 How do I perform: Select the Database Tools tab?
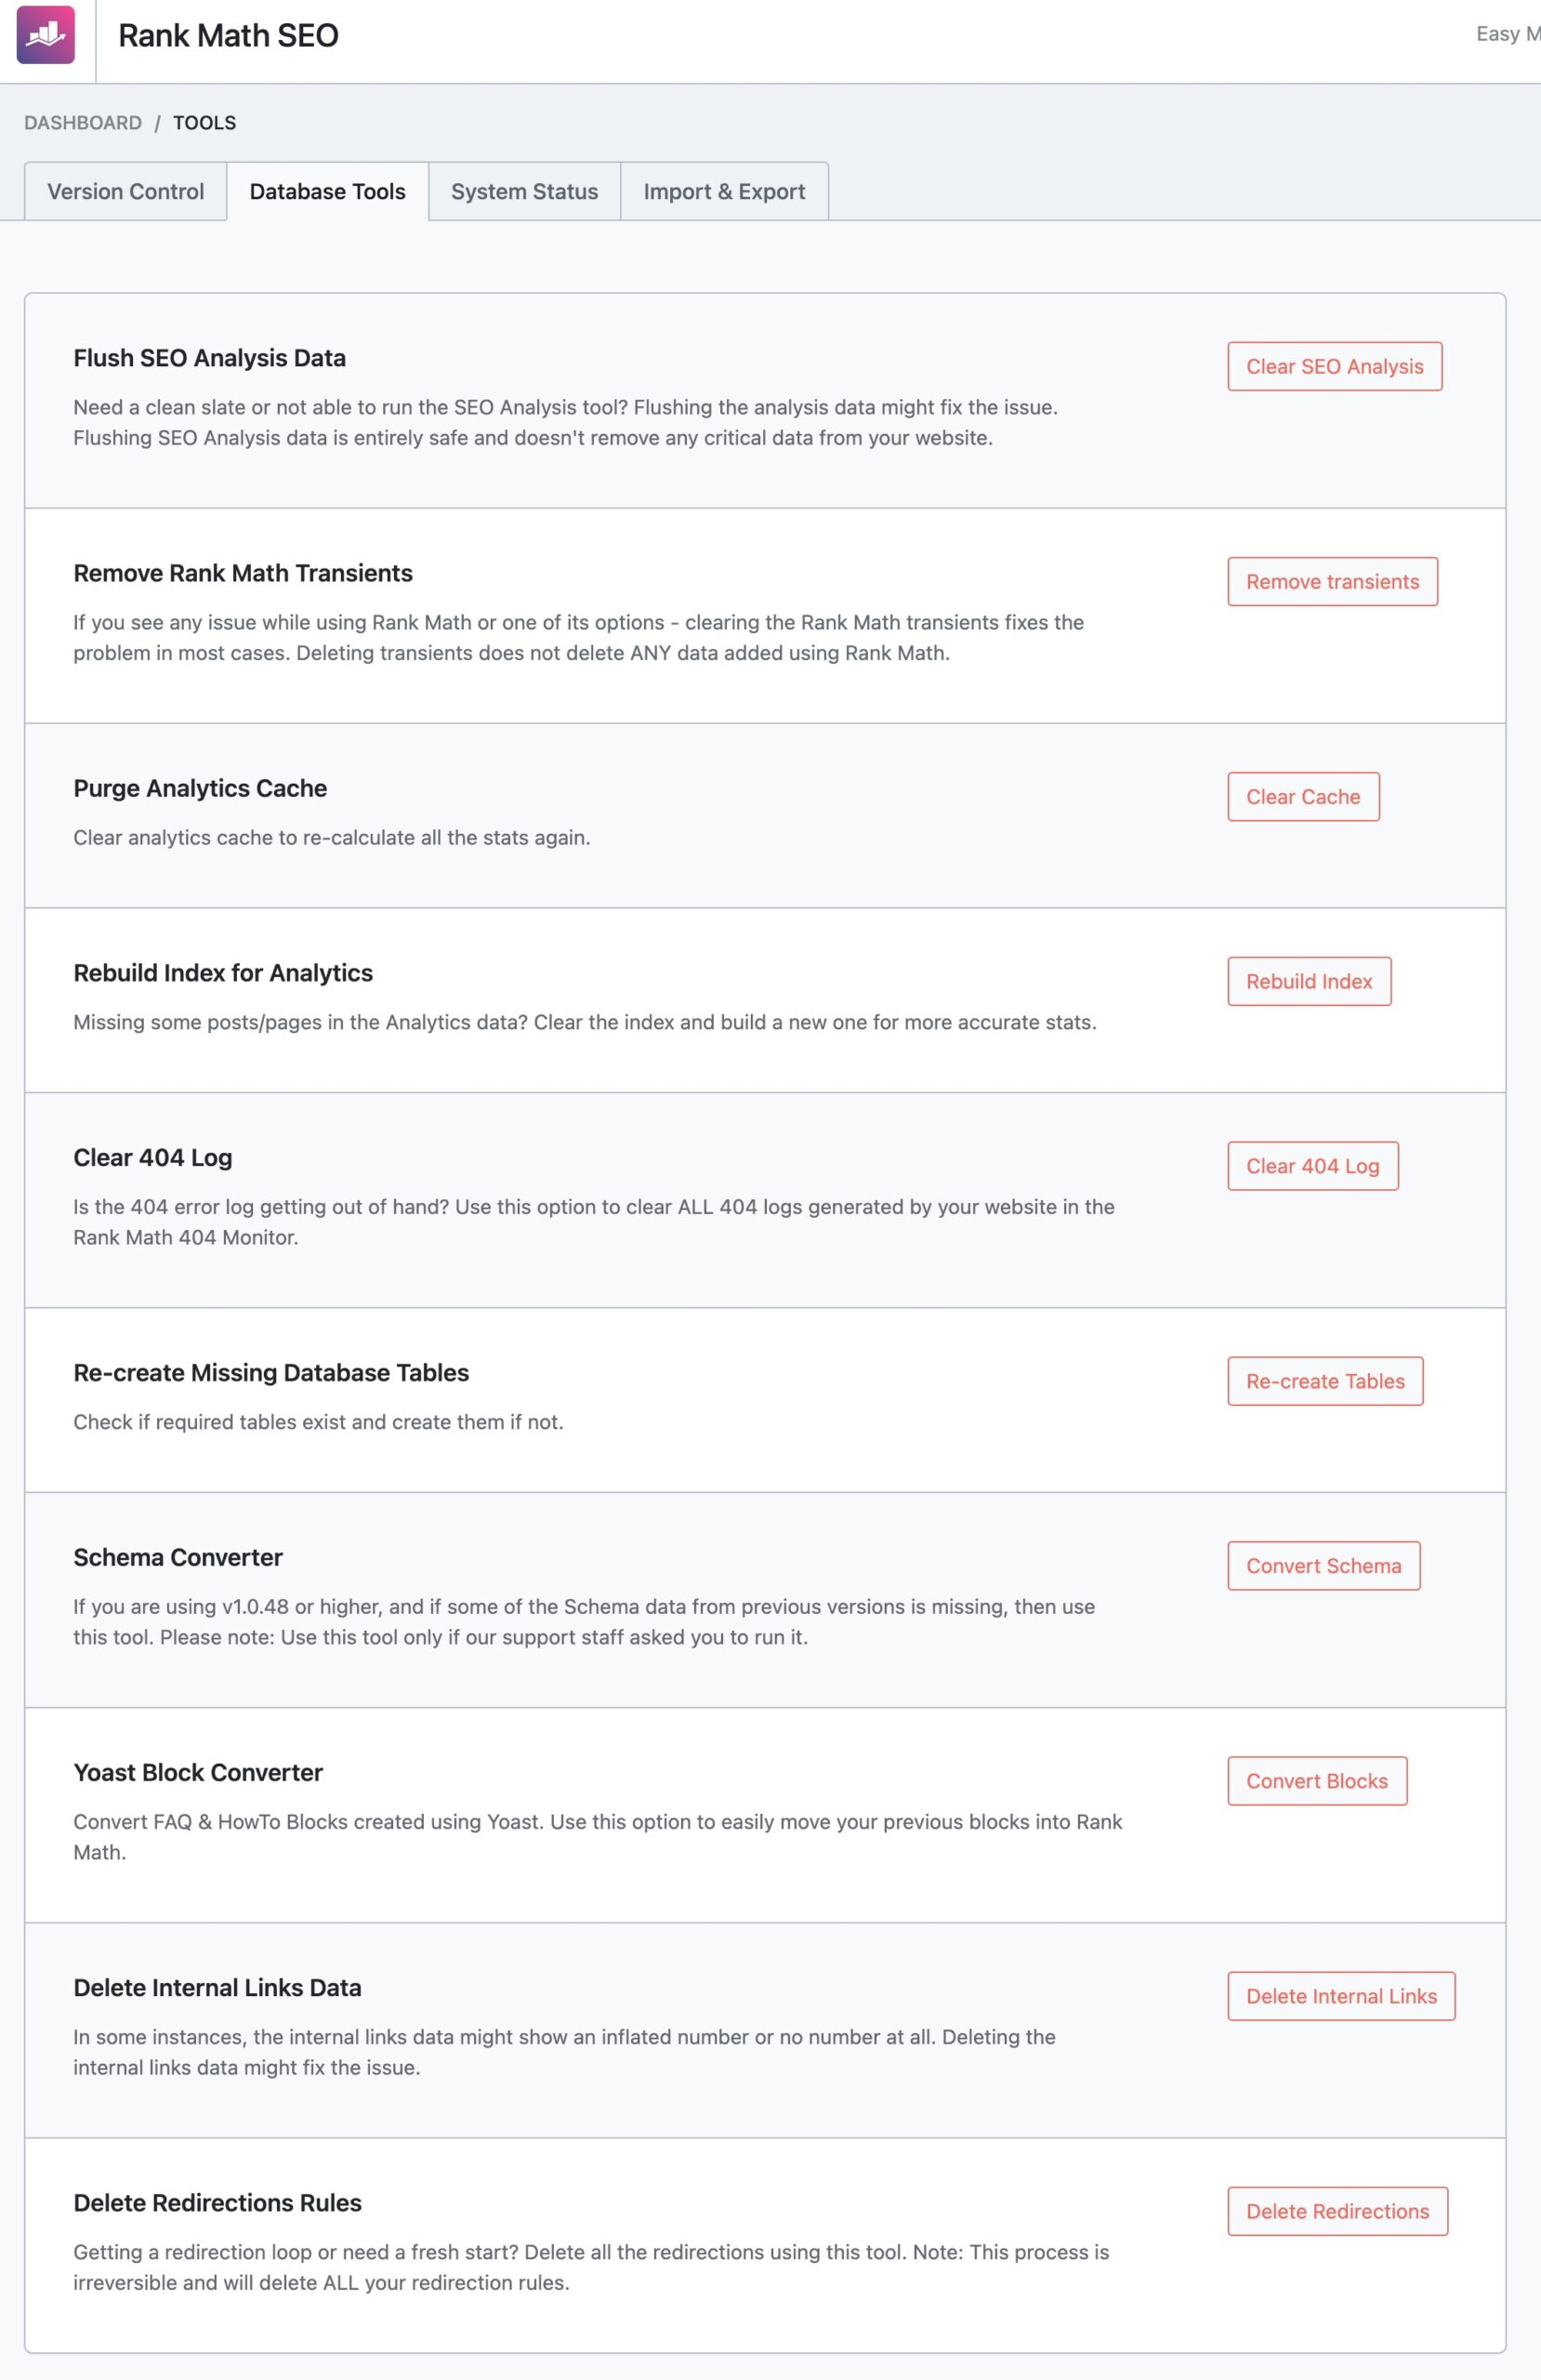coord(327,191)
